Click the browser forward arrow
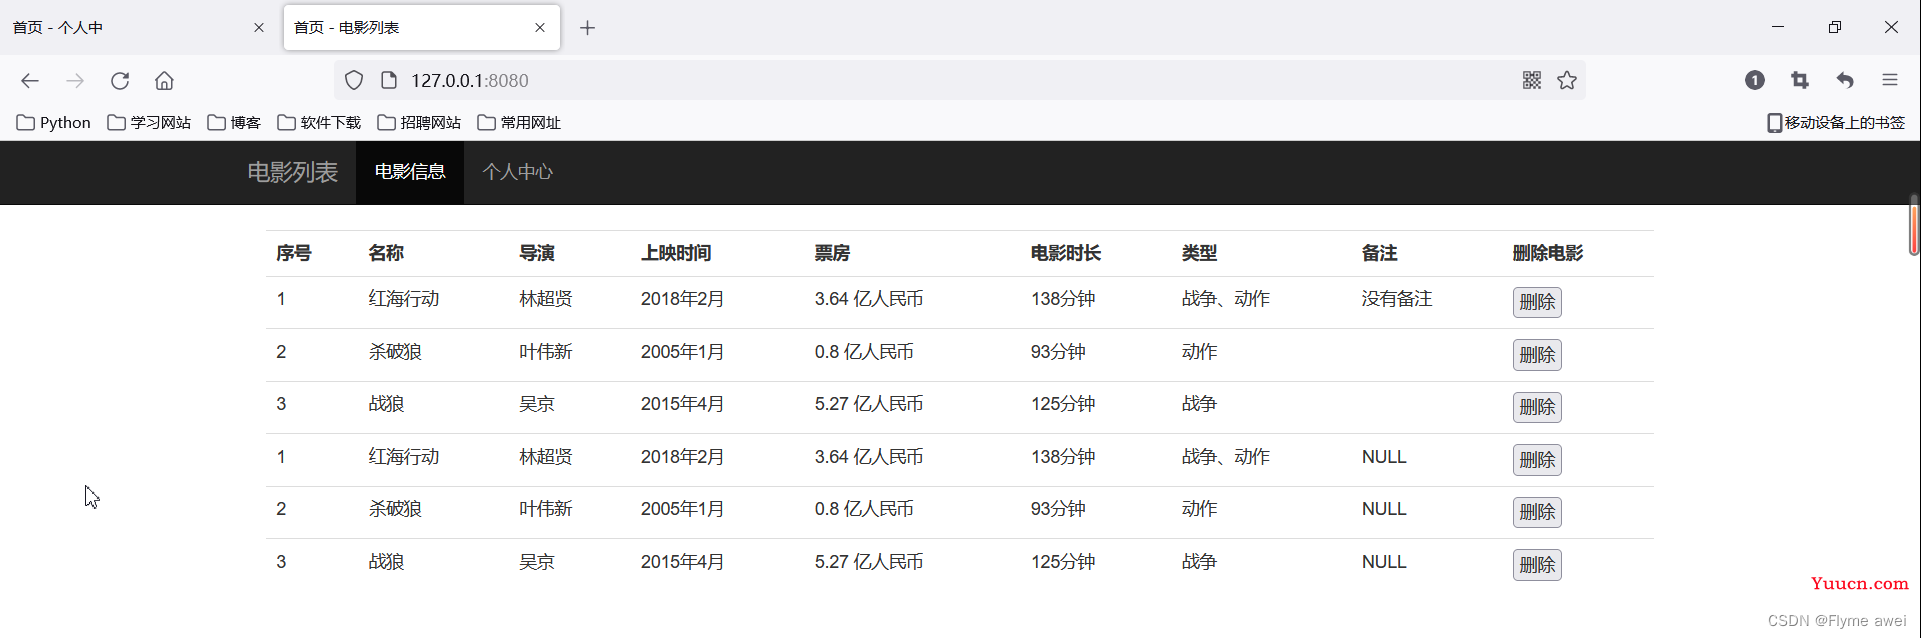 click(75, 81)
